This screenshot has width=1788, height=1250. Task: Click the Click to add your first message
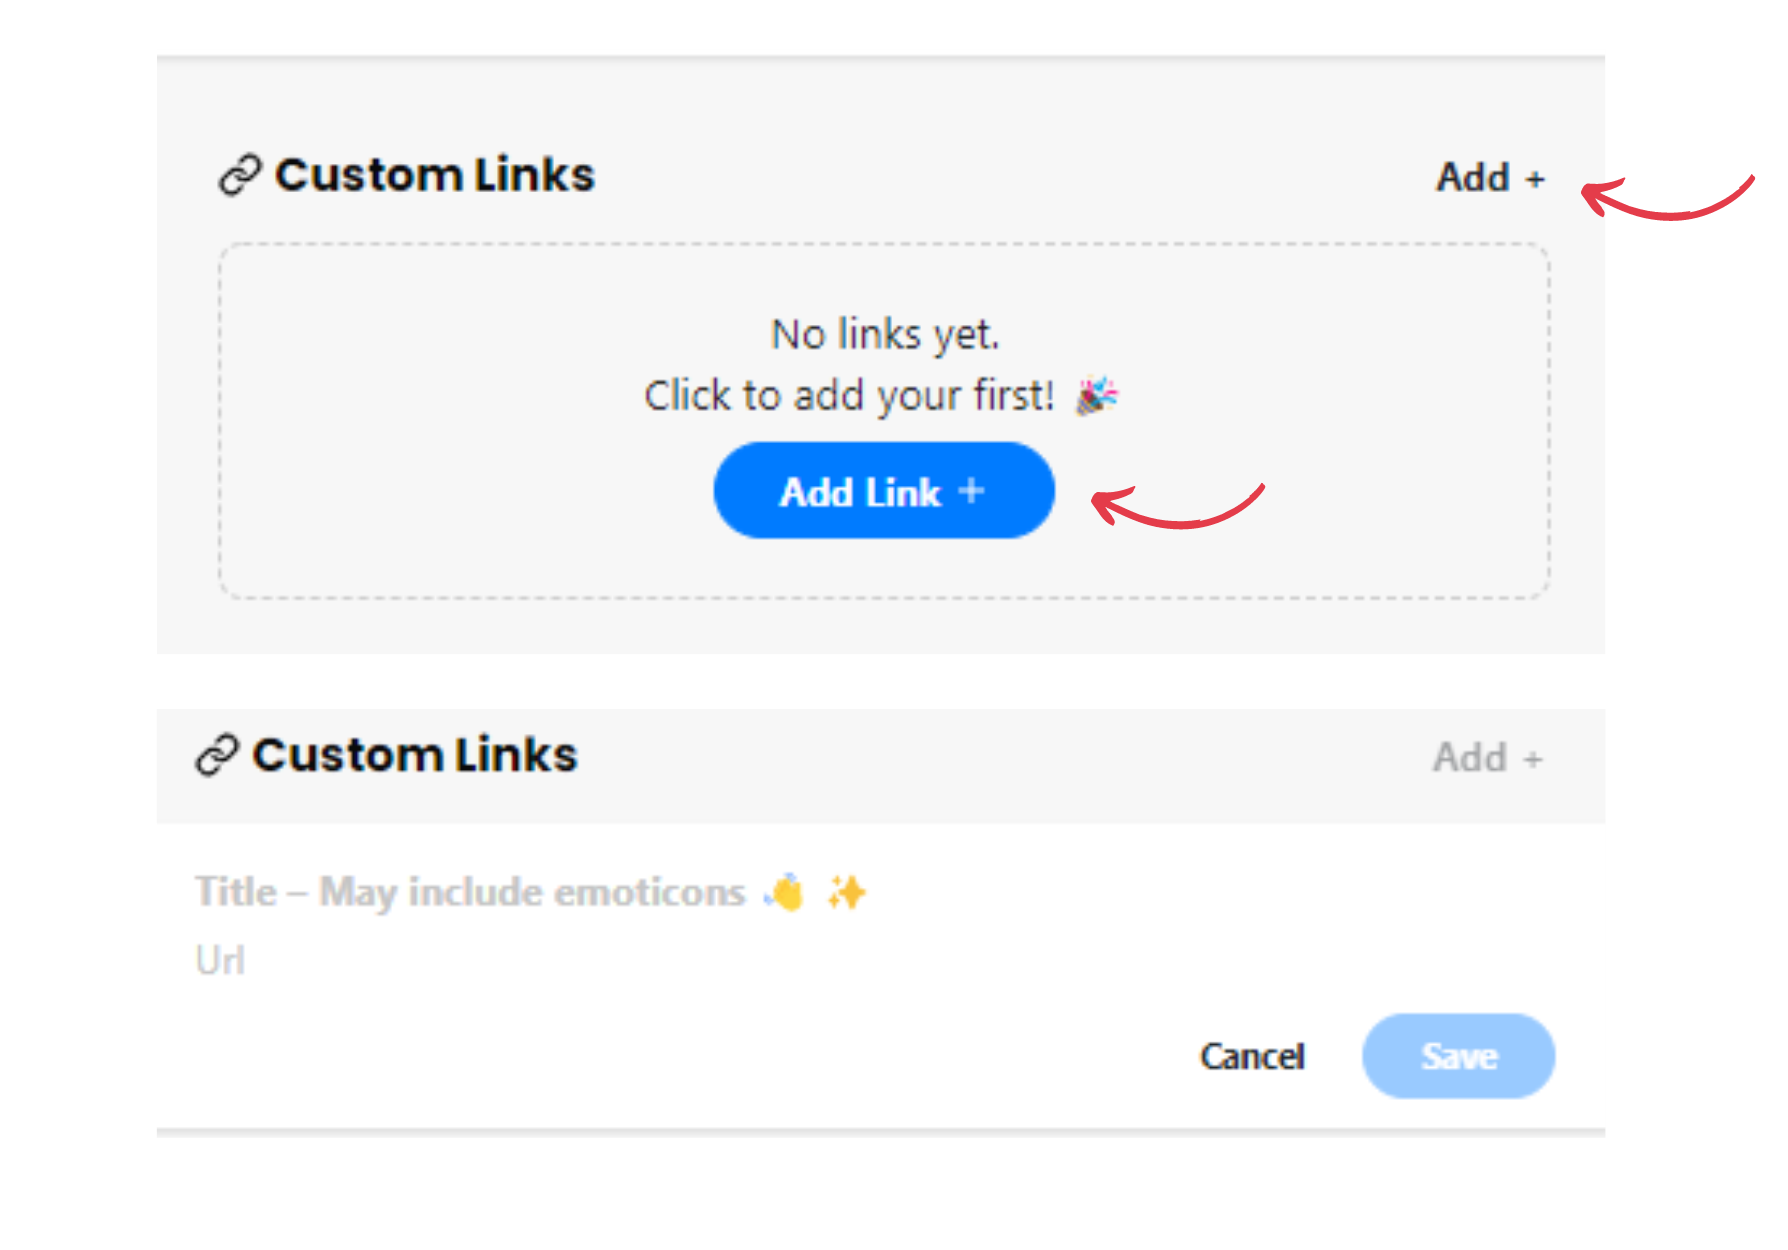click(x=849, y=396)
